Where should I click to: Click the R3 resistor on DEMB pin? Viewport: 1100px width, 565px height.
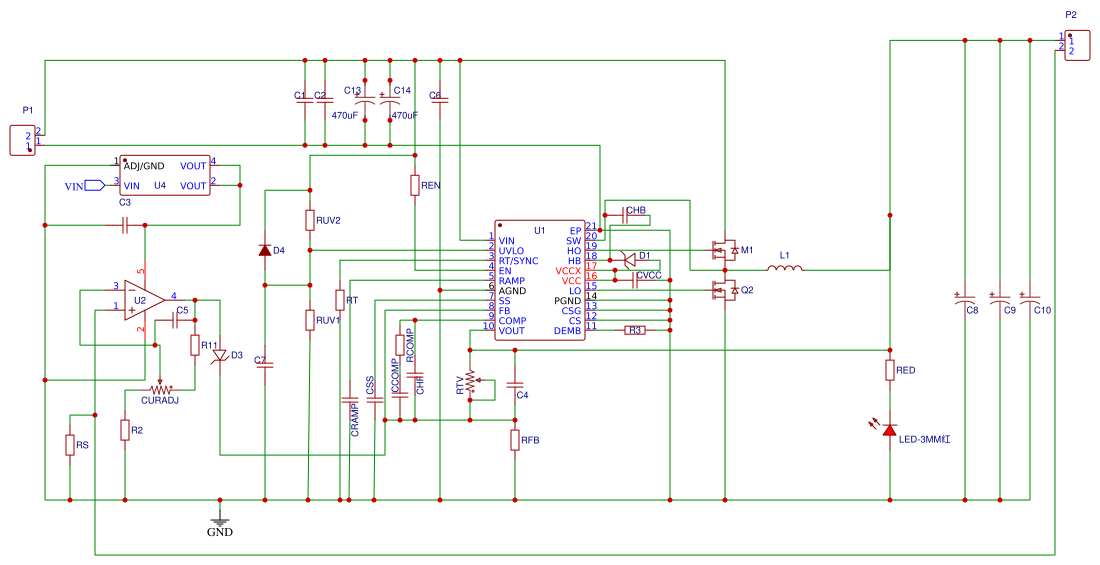(633, 330)
